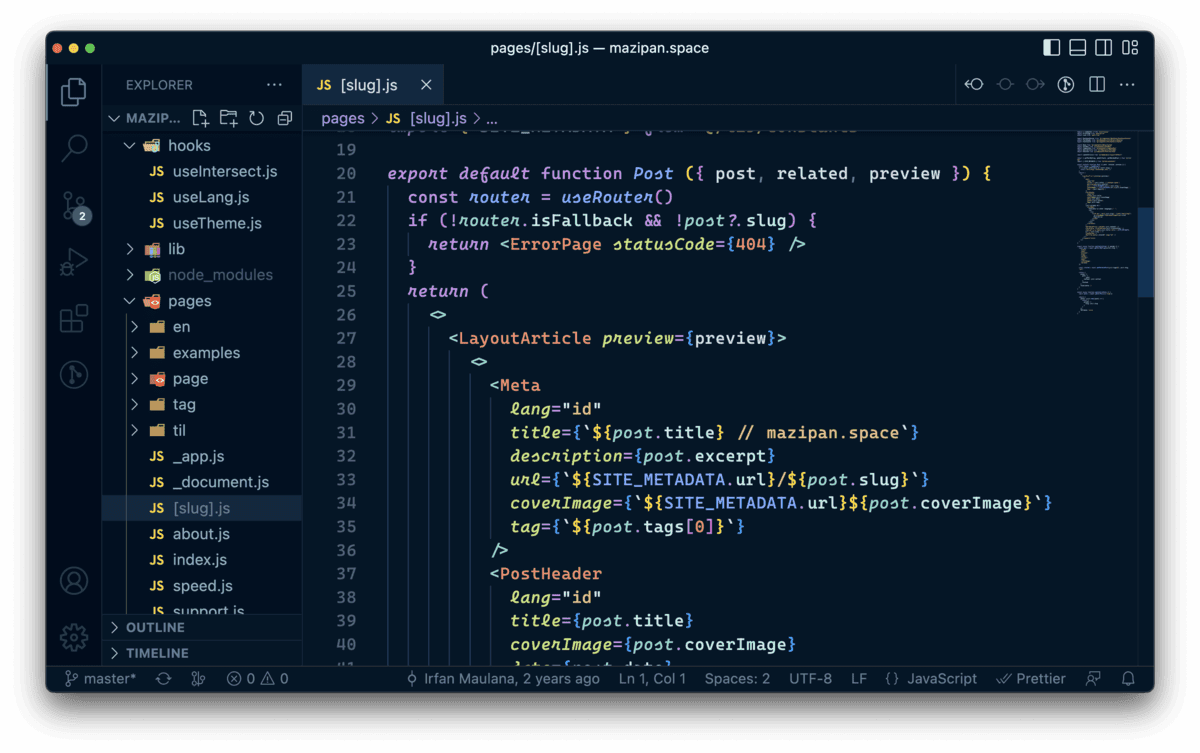Click the New File icon in Explorer header
This screenshot has height=753, width=1200.
pos(200,118)
